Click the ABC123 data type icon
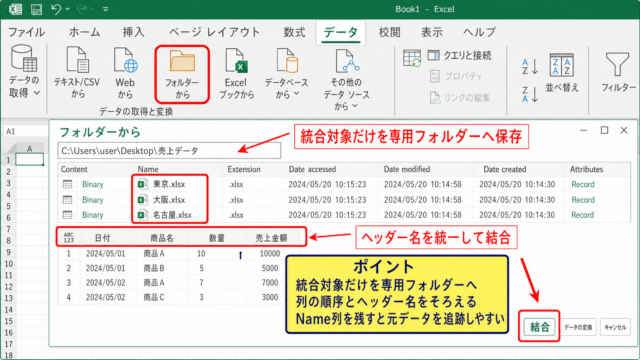 (x=69, y=238)
